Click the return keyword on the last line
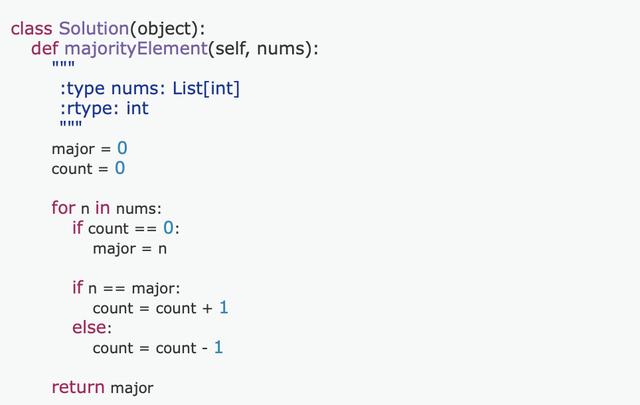Viewport: 640px width, 405px height. [x=78, y=387]
